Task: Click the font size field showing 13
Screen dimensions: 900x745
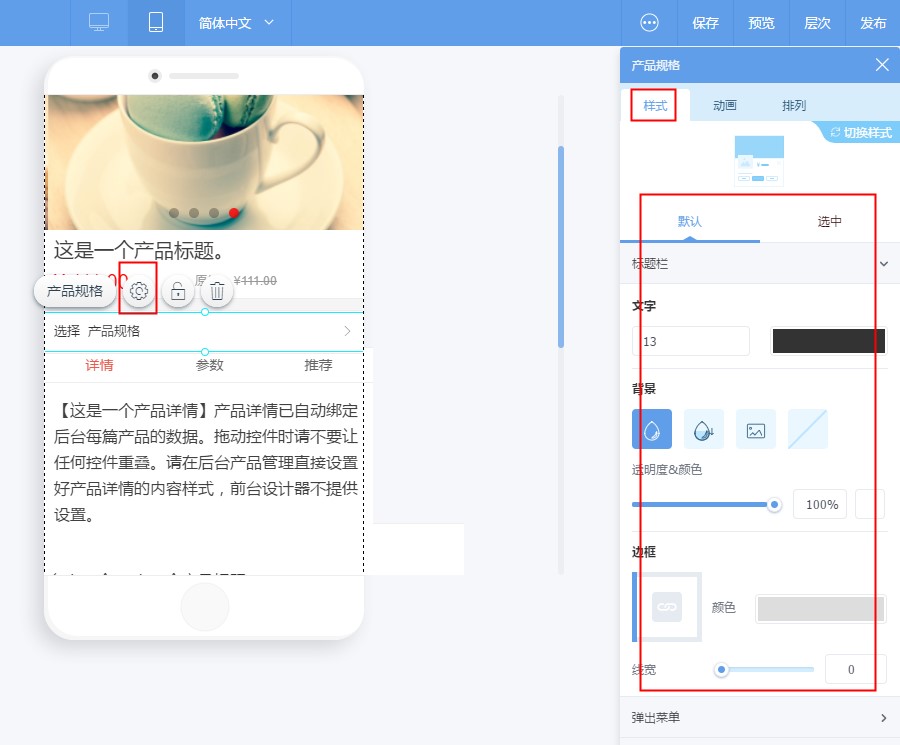Action: [691, 342]
